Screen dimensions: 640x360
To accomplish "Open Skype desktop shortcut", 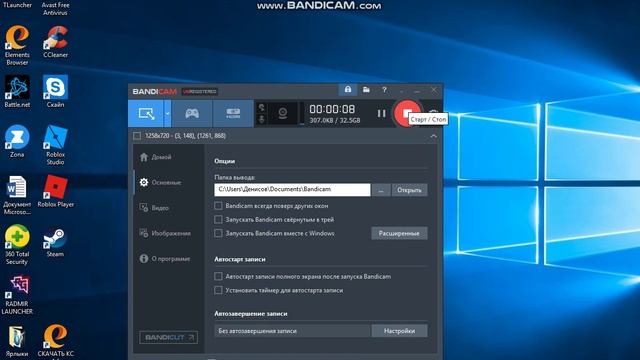I will click(56, 91).
